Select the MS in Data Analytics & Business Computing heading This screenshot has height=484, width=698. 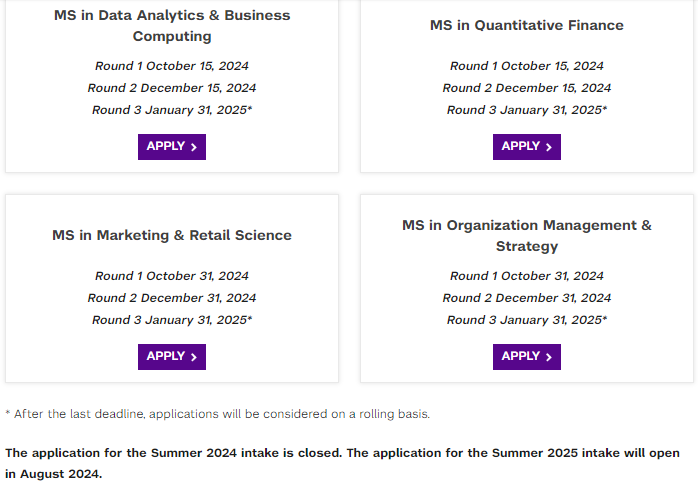(x=172, y=25)
